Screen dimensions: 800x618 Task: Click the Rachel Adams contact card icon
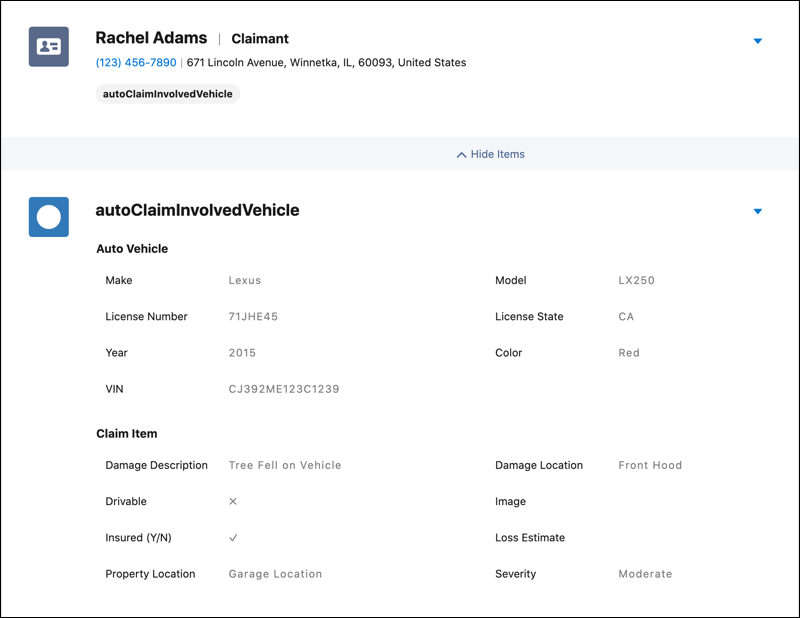coord(48,46)
